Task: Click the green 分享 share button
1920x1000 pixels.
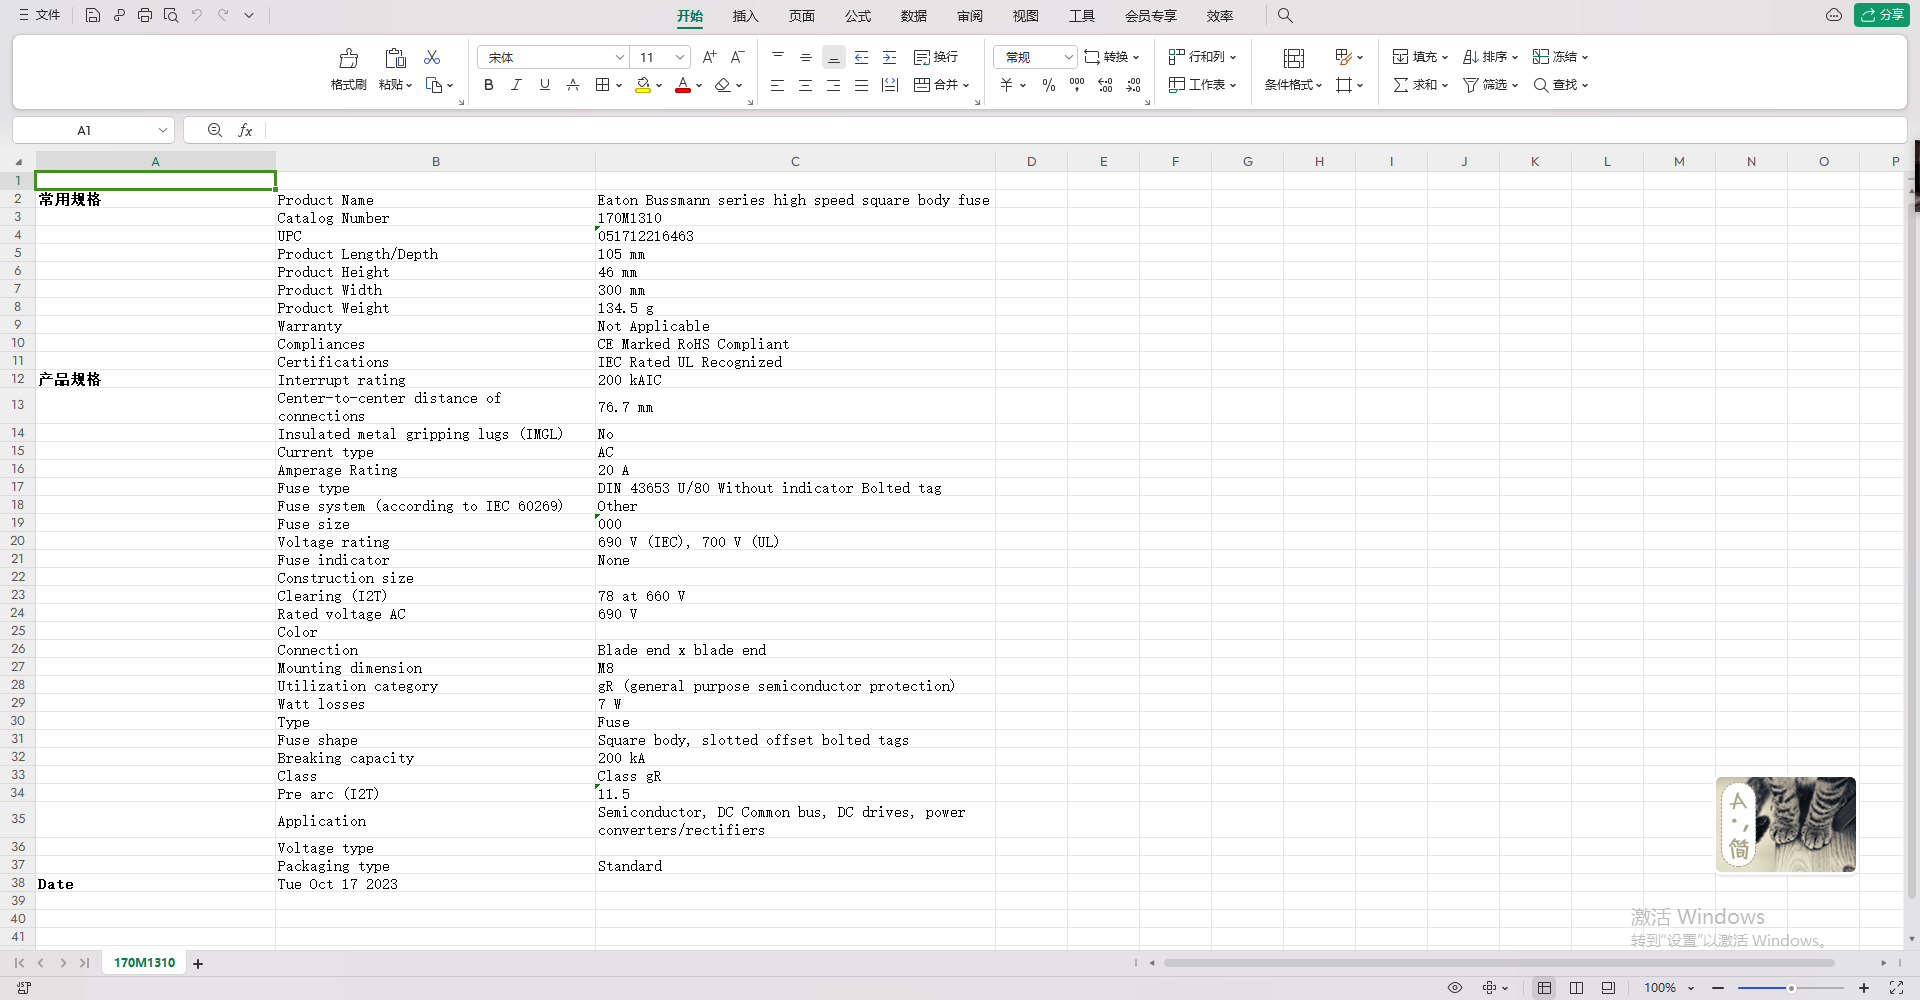Action: click(1882, 15)
